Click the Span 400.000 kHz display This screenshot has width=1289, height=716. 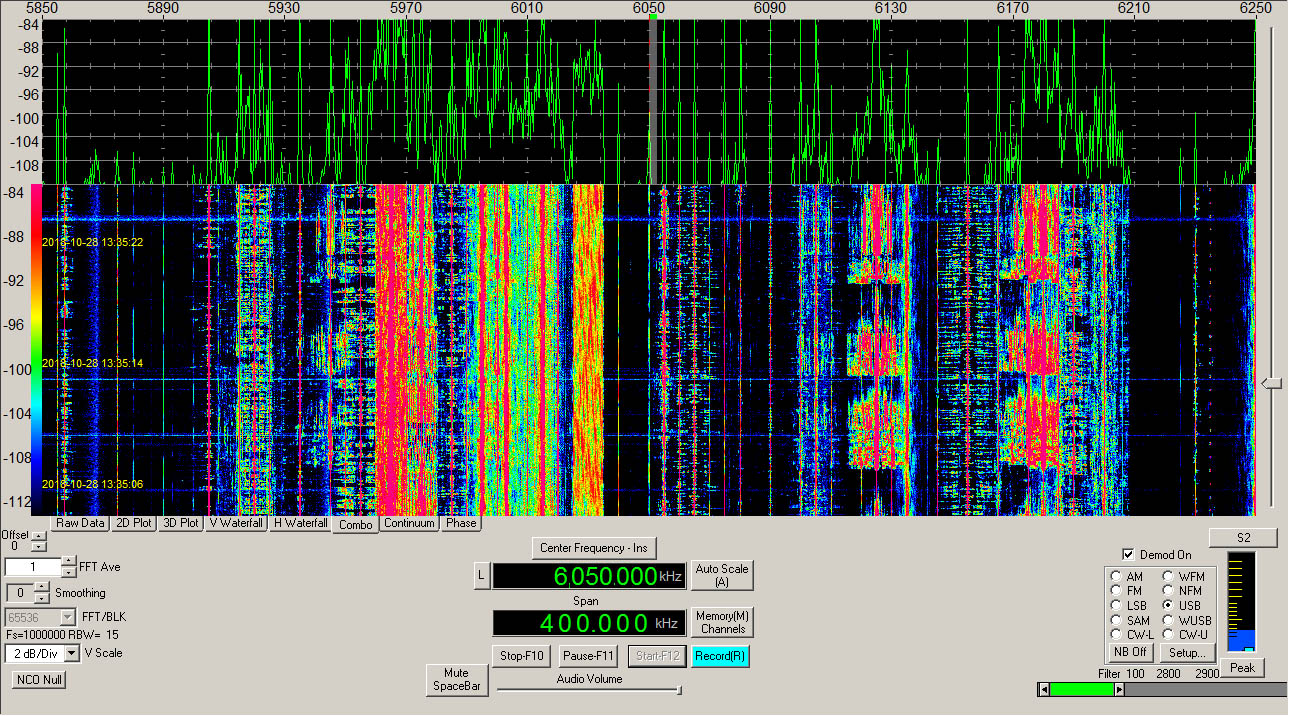[x=590, y=623]
